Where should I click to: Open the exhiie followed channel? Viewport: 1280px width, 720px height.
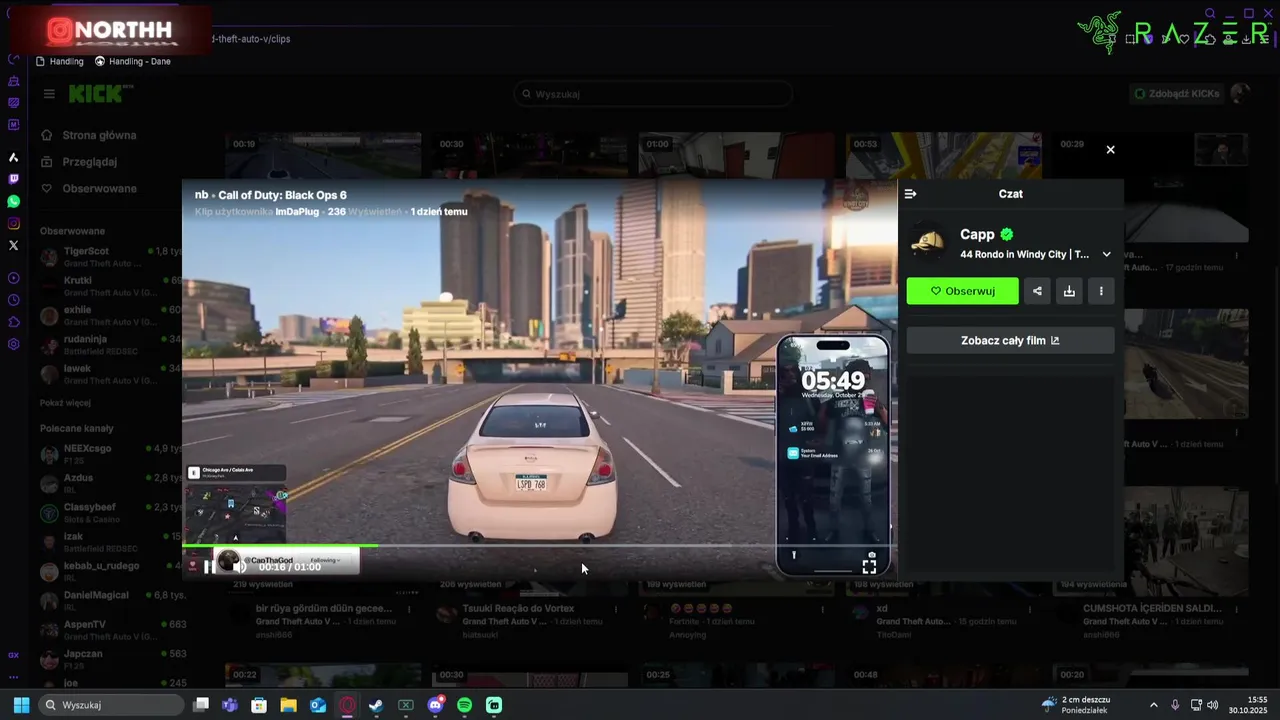coord(110,315)
